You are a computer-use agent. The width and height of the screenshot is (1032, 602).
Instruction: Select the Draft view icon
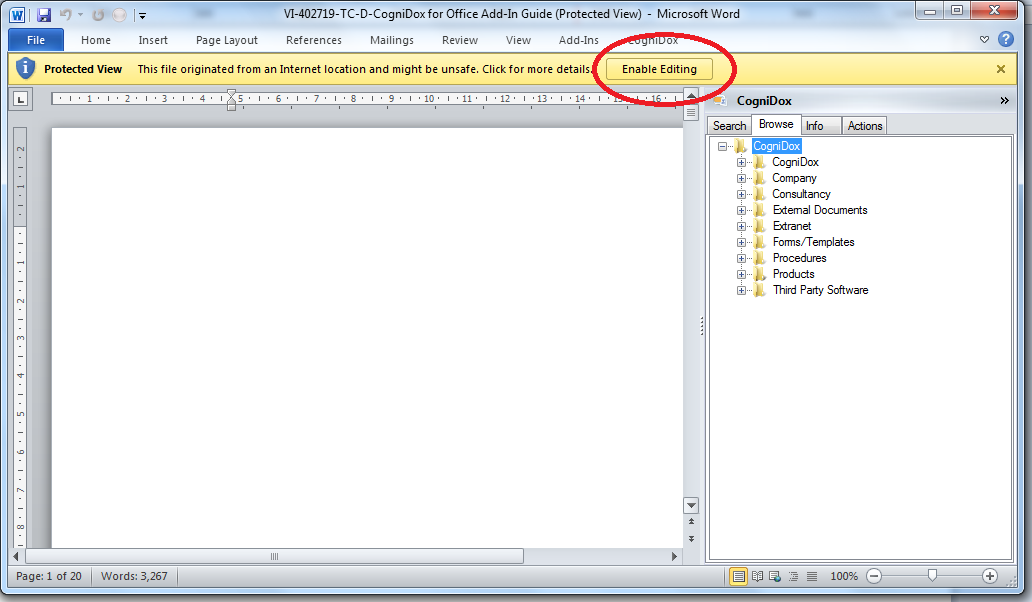pyautogui.click(x=811, y=576)
